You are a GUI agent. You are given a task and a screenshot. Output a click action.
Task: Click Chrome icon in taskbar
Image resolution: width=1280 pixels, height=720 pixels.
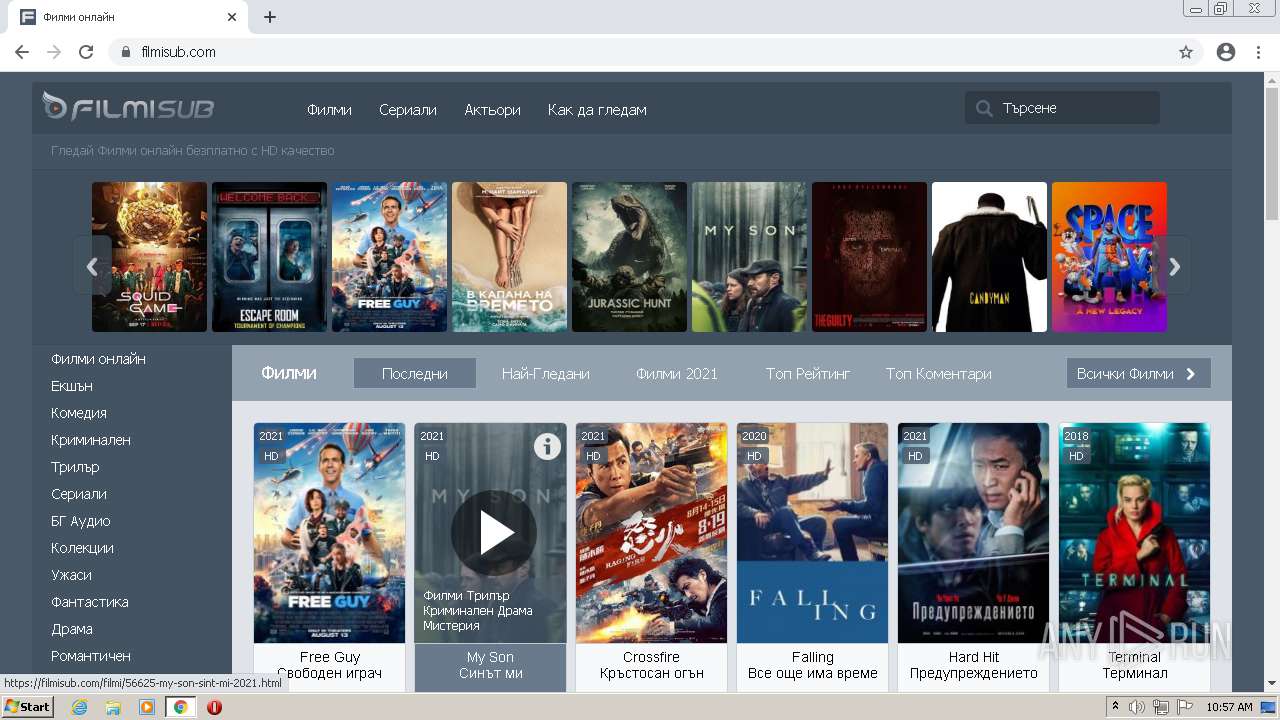pos(180,707)
